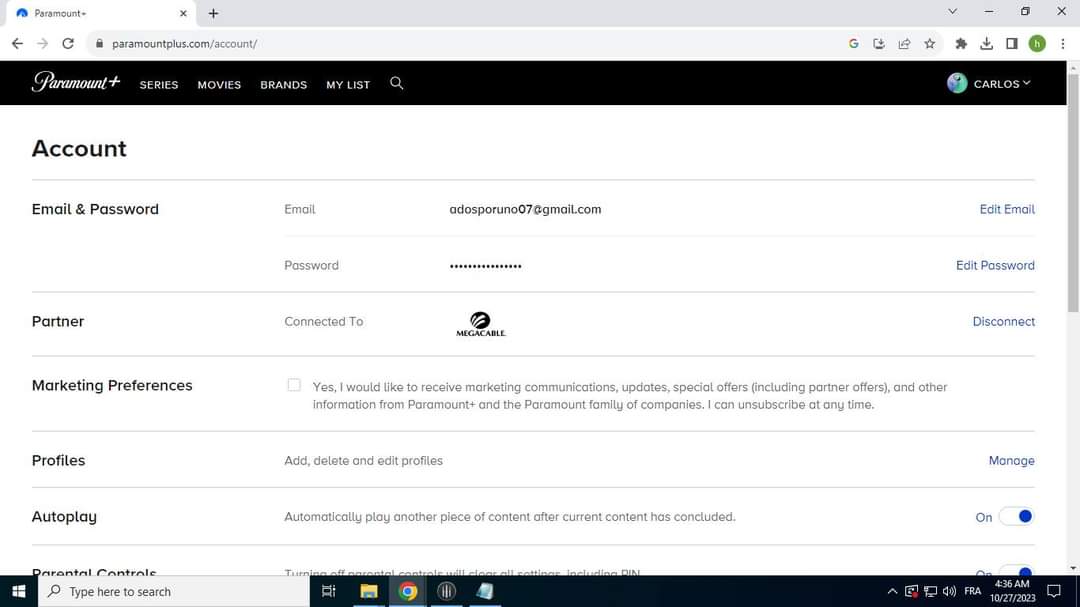Click Chrome icon in taskbar
The image size is (1080, 607).
408,591
